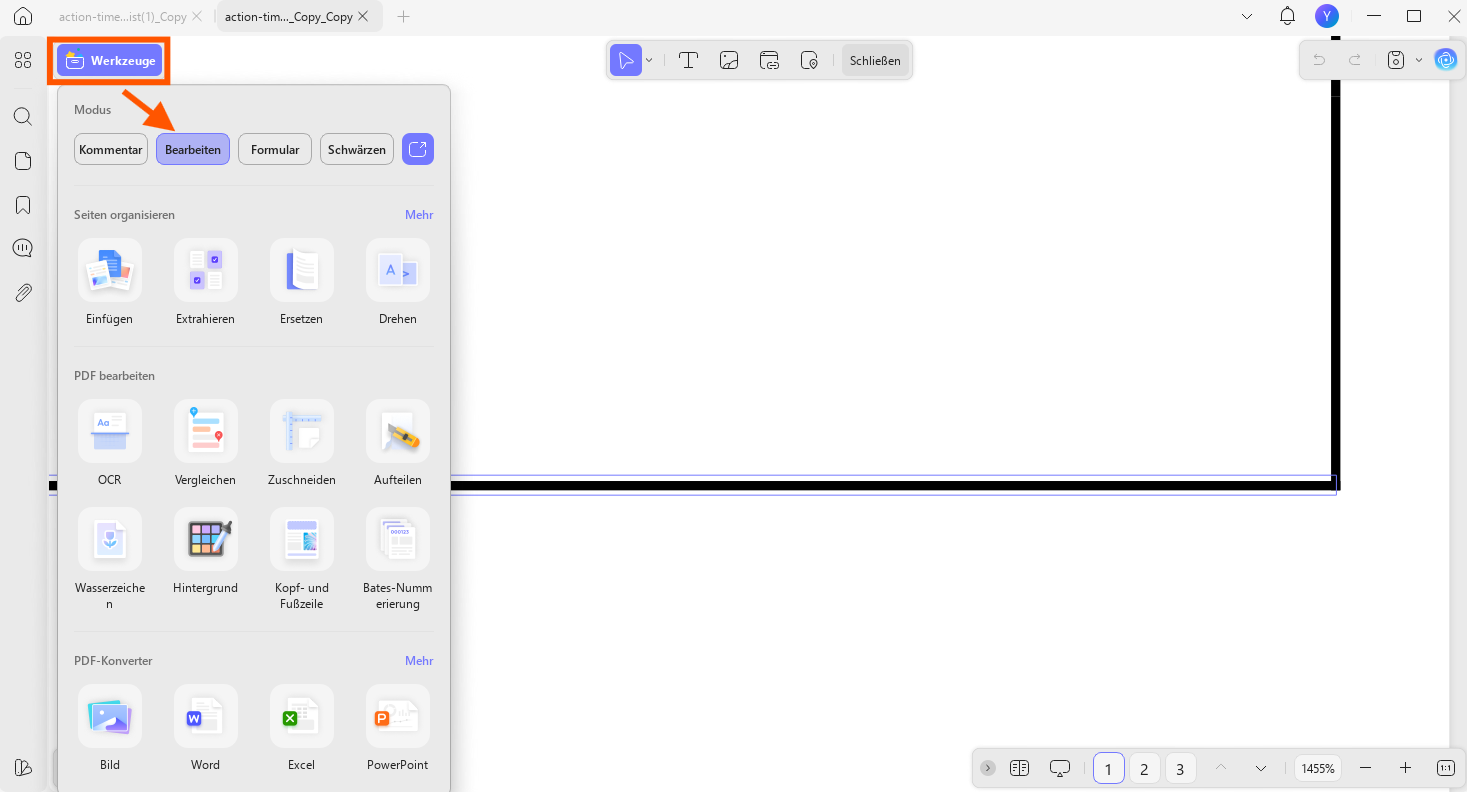The image size is (1467, 792).
Task: Convert PDF to Word
Action: pyautogui.click(x=206, y=716)
